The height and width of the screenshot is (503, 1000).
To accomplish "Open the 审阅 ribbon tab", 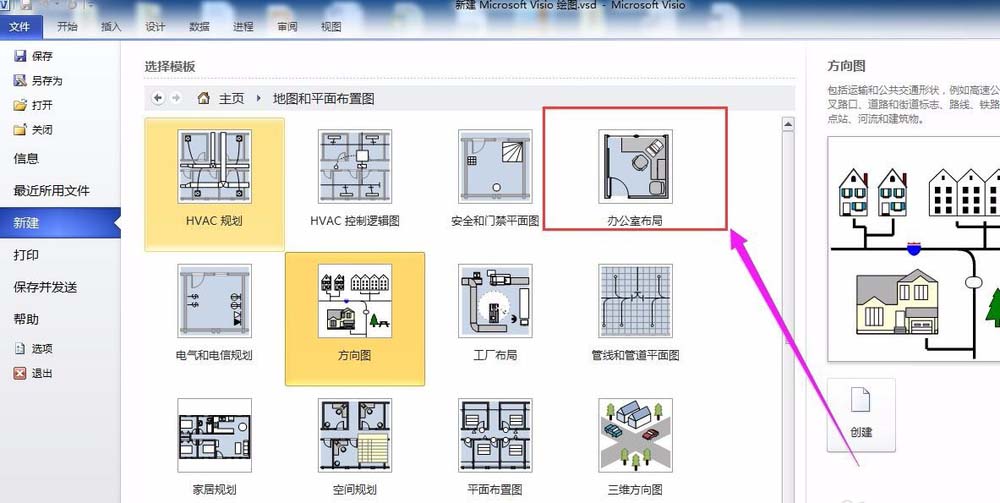I will pos(287,27).
